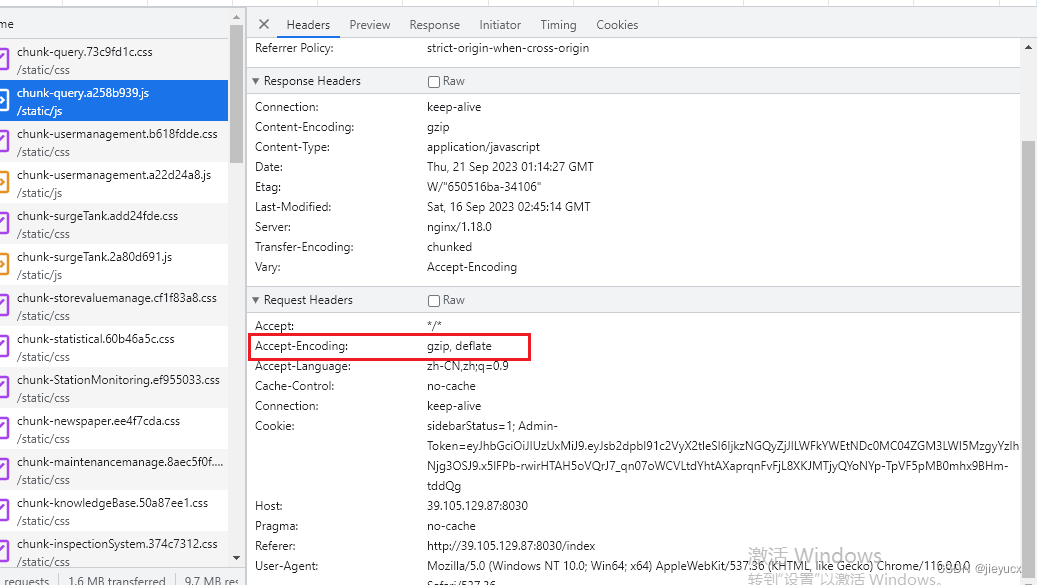The image size is (1037, 585).
Task: Close the request details panel
Action: [x=264, y=24]
